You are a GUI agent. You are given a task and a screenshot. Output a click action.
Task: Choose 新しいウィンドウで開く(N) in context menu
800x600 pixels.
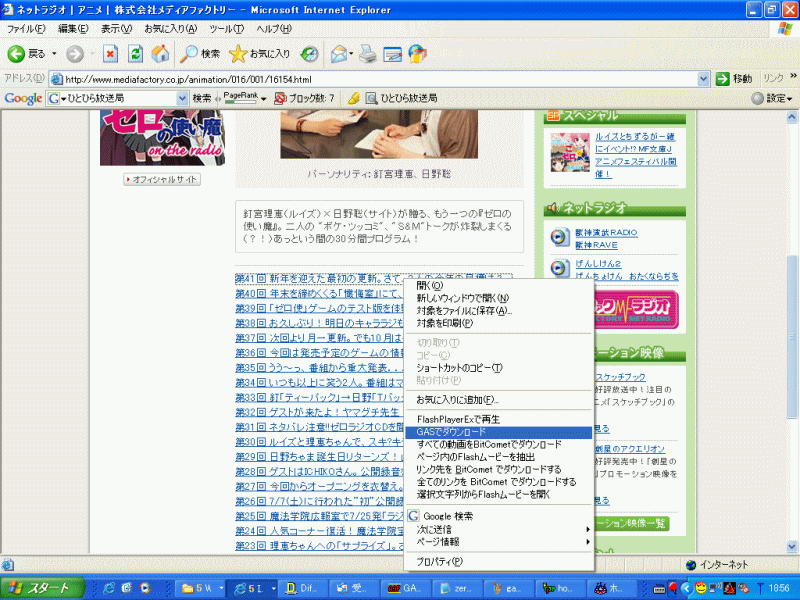(499, 298)
